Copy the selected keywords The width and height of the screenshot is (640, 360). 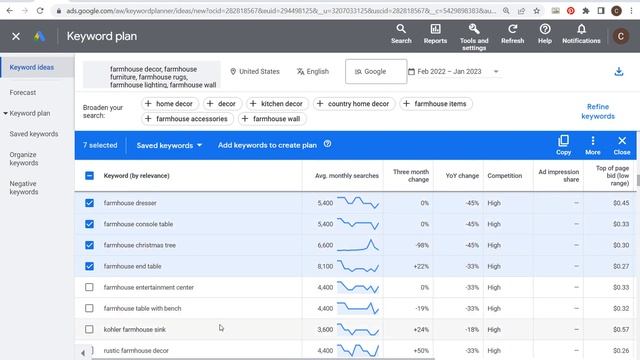click(563, 145)
